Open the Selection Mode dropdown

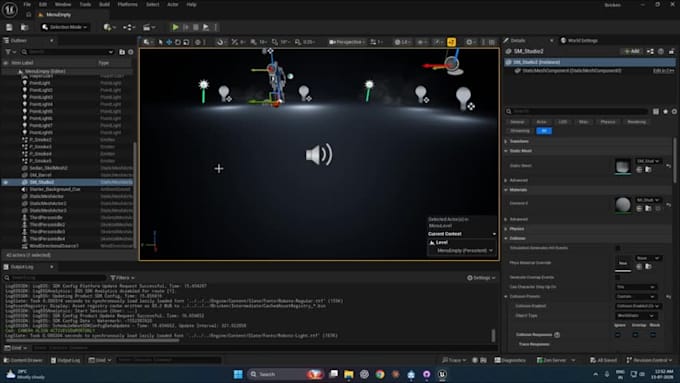(65, 27)
